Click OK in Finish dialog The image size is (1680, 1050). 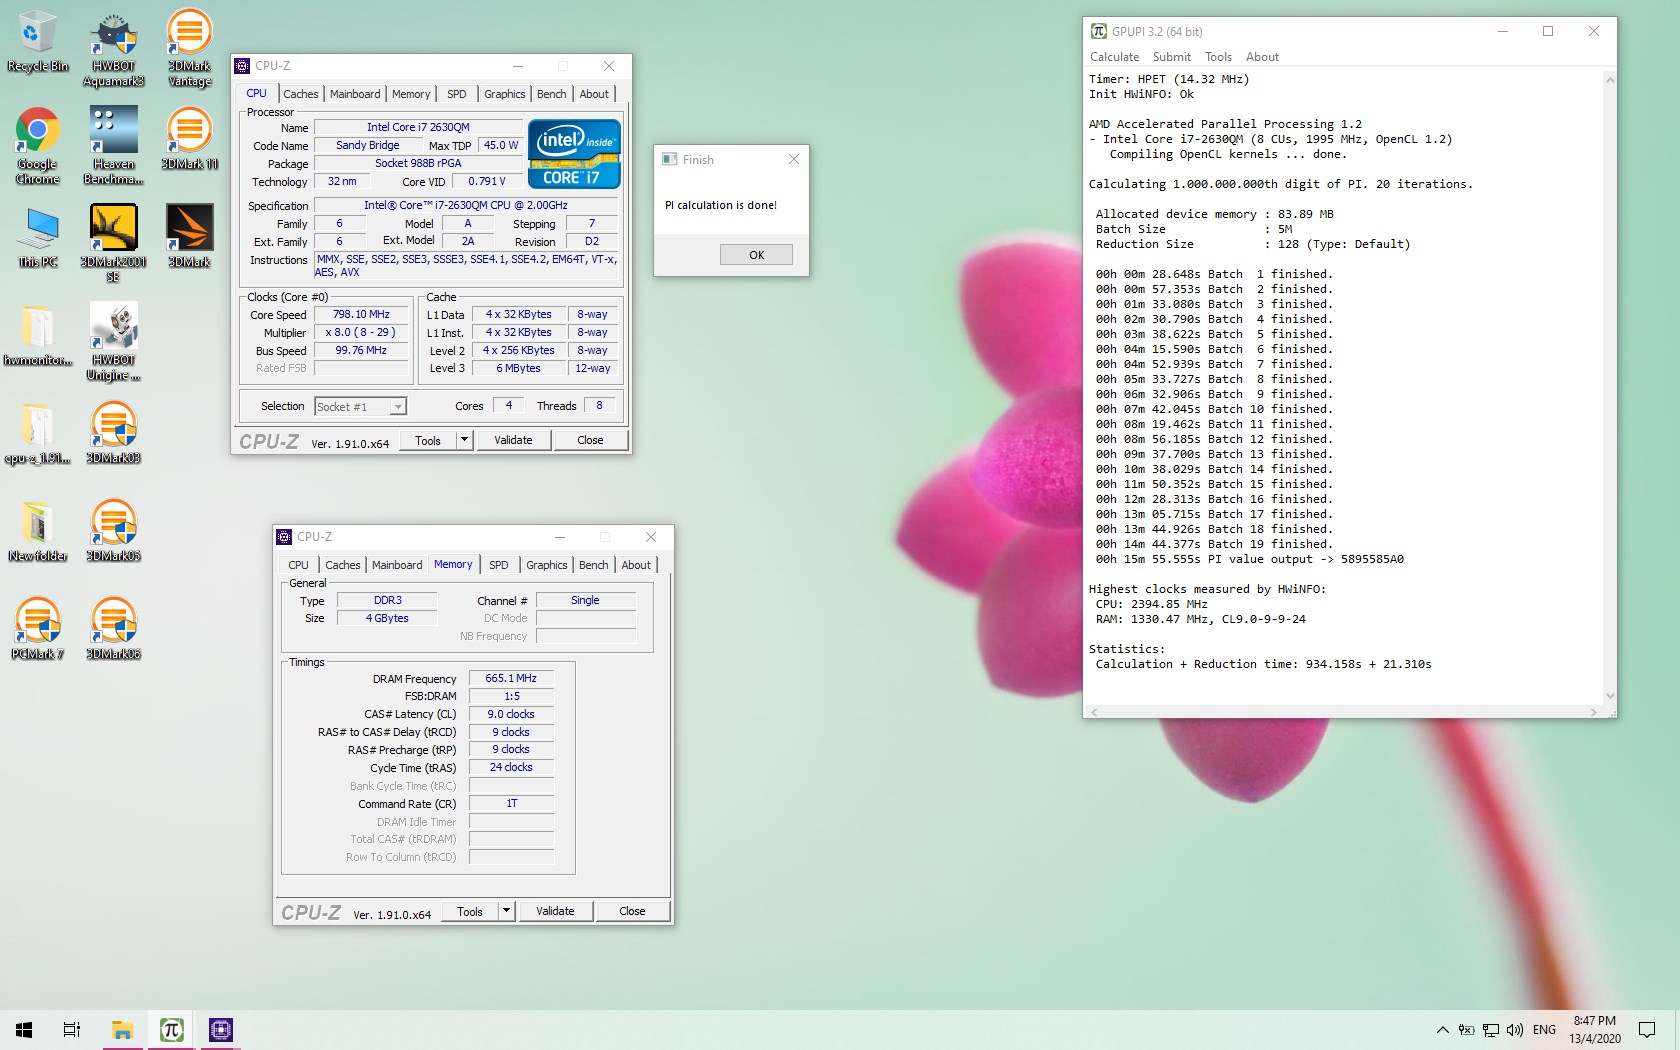pyautogui.click(x=756, y=255)
